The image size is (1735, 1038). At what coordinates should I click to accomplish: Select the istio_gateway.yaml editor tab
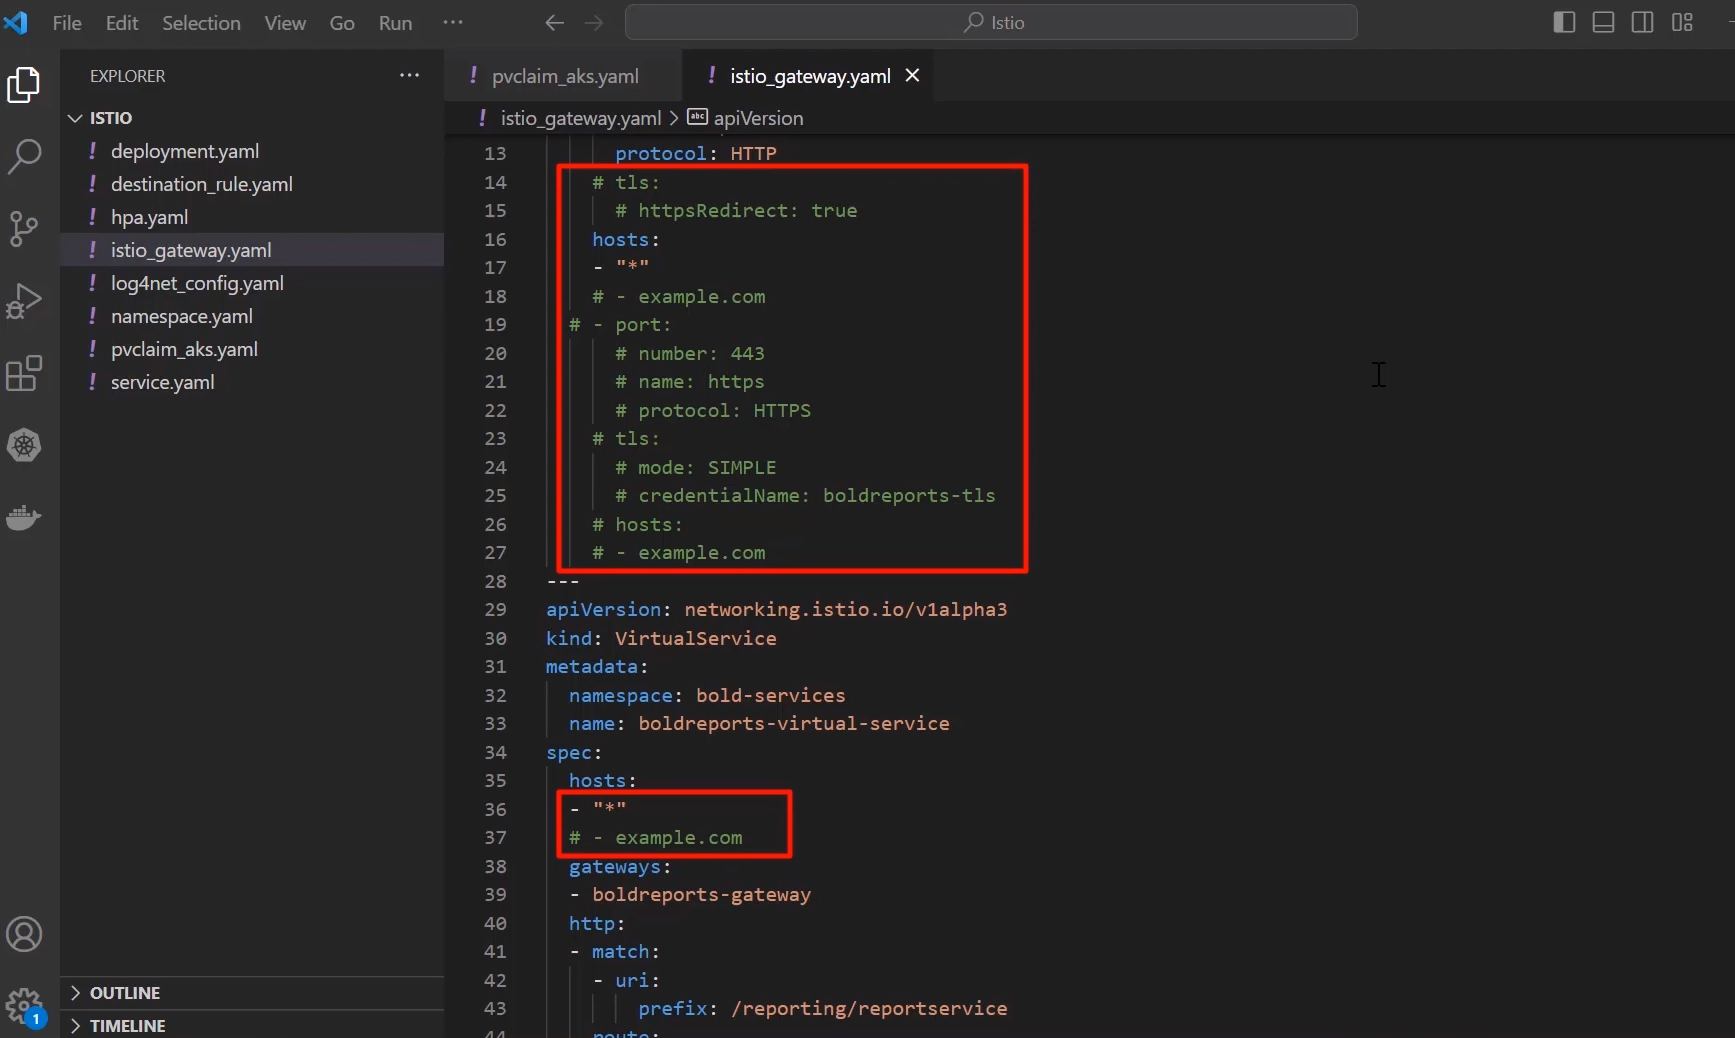click(x=808, y=76)
